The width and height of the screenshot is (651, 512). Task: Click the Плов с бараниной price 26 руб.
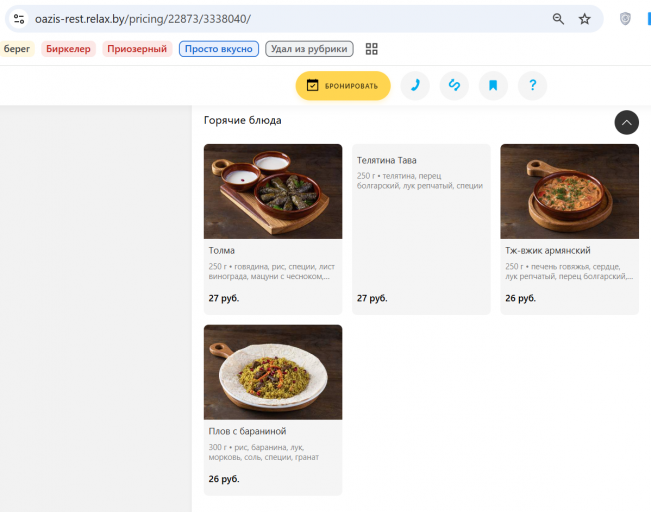(x=224, y=479)
